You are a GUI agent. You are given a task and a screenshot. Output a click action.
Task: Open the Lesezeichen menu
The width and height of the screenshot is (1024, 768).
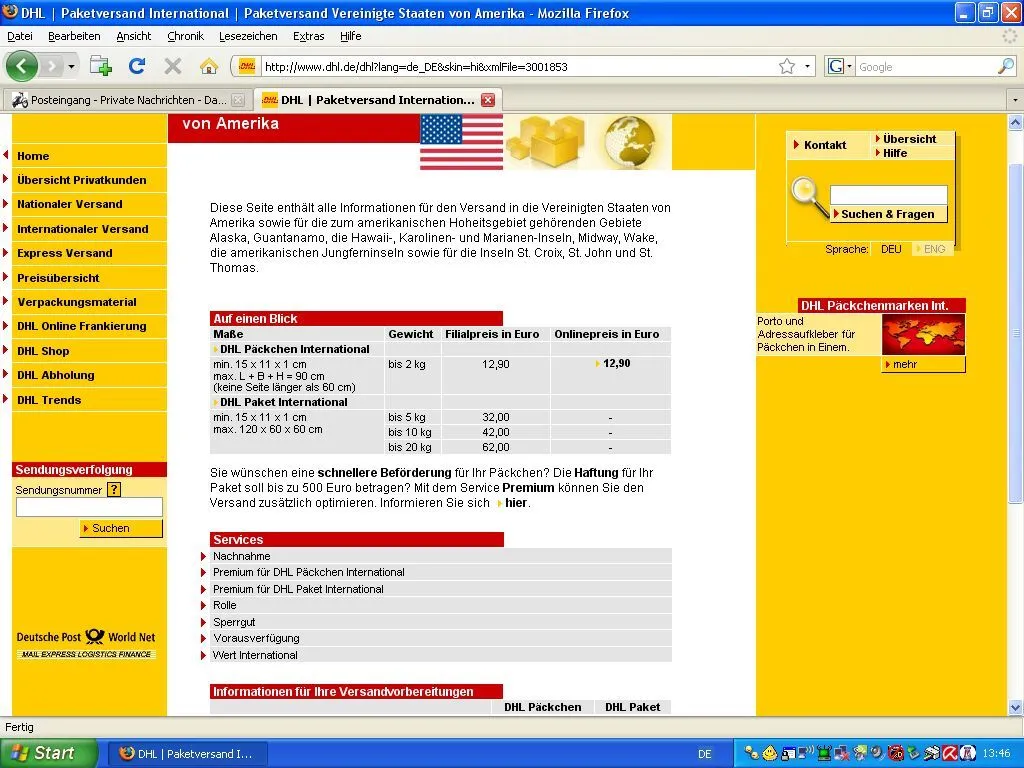click(x=248, y=36)
